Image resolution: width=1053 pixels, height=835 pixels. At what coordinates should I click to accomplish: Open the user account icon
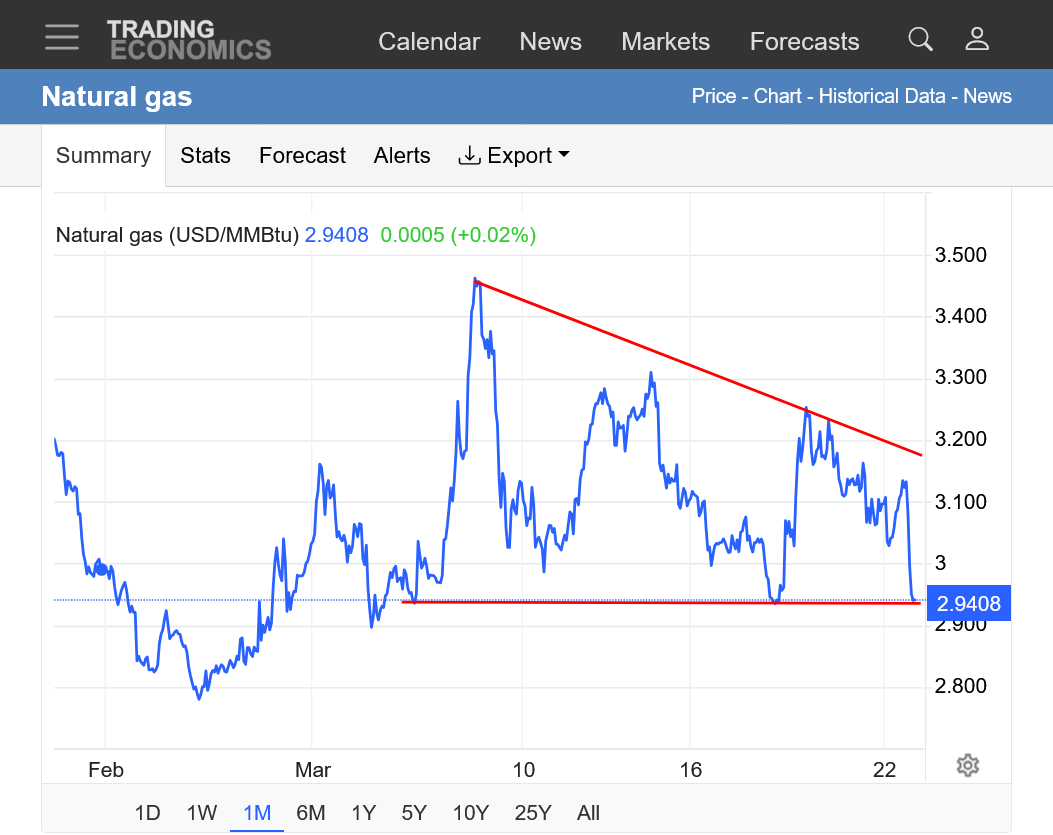pos(977,39)
